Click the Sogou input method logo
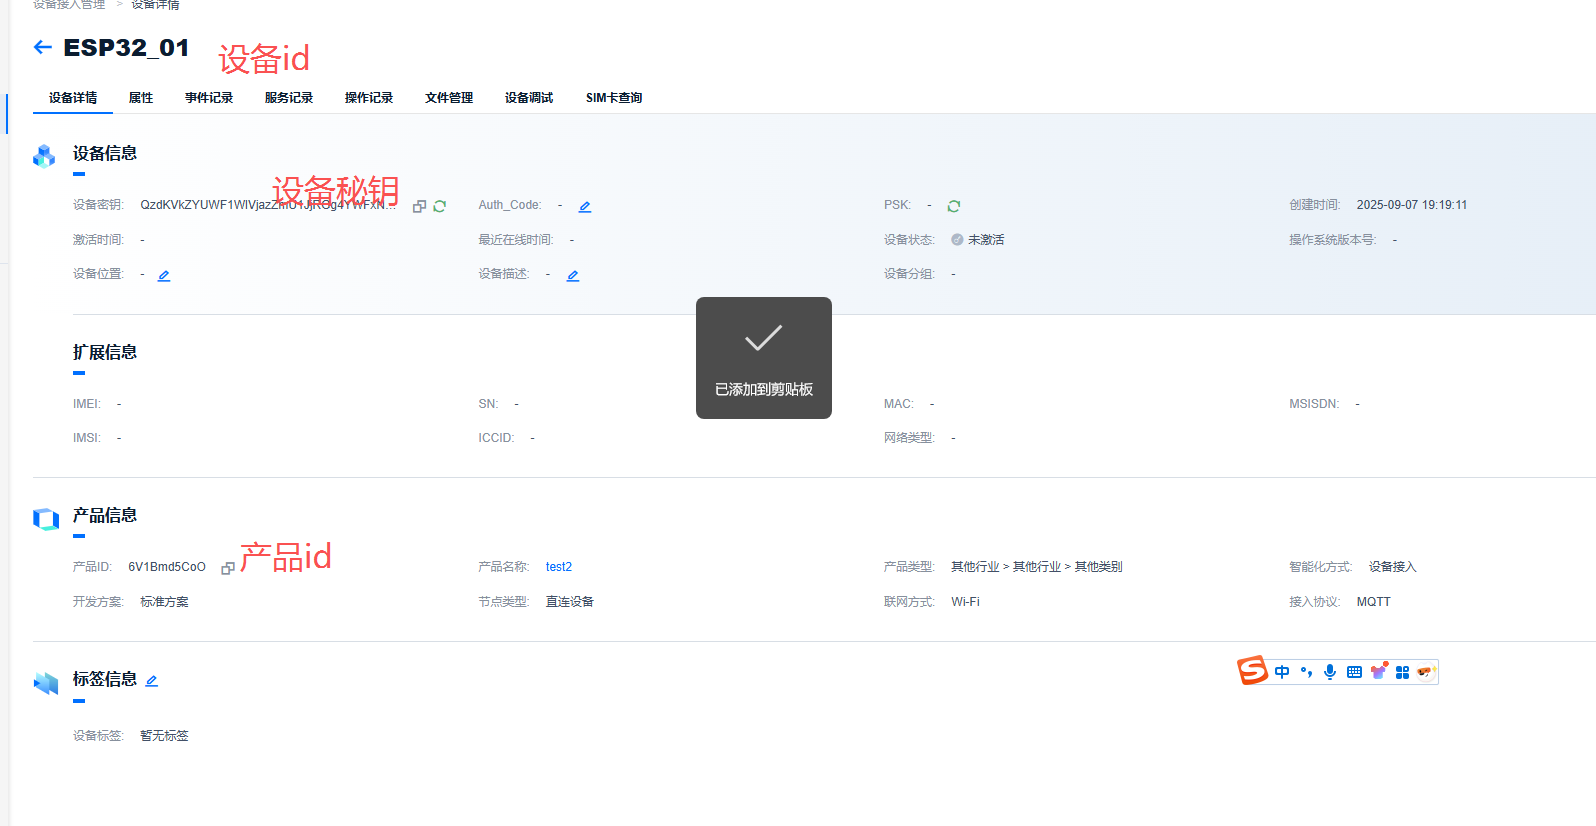Image resolution: width=1596 pixels, height=826 pixels. [1252, 671]
